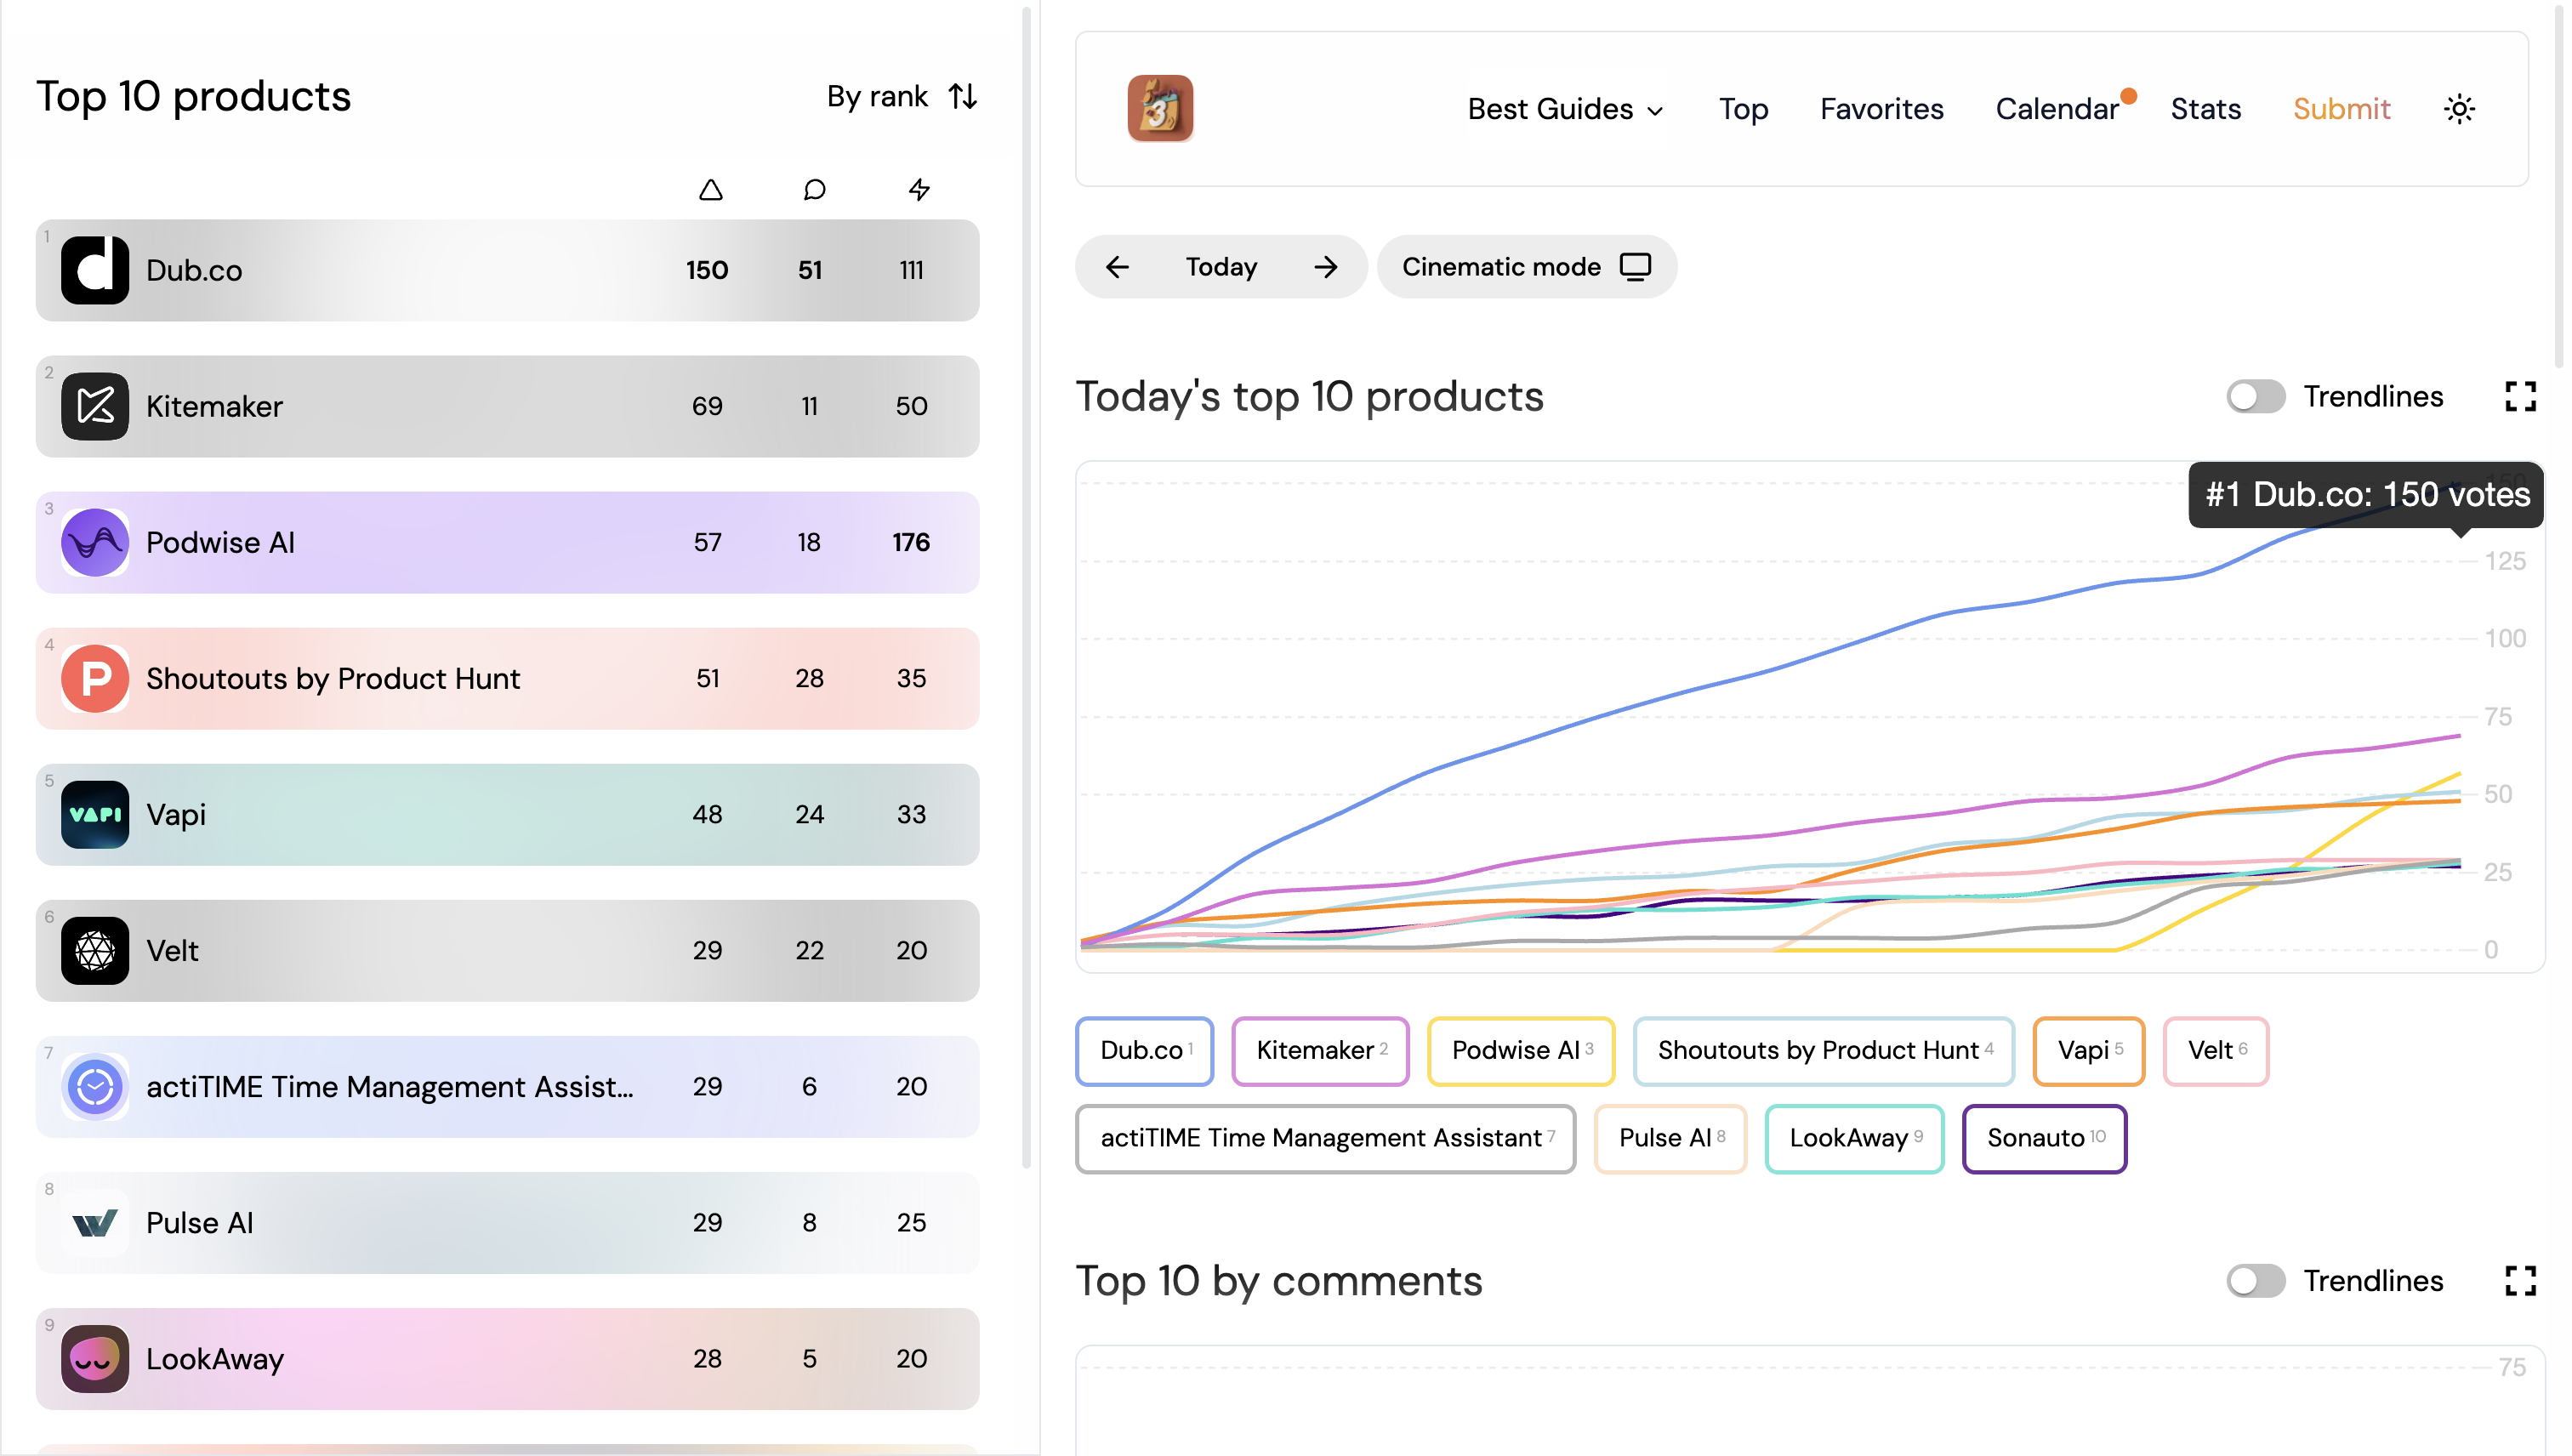The image size is (2572, 1456).
Task: Toggle Dub.co line in chart legend
Action: [1144, 1050]
